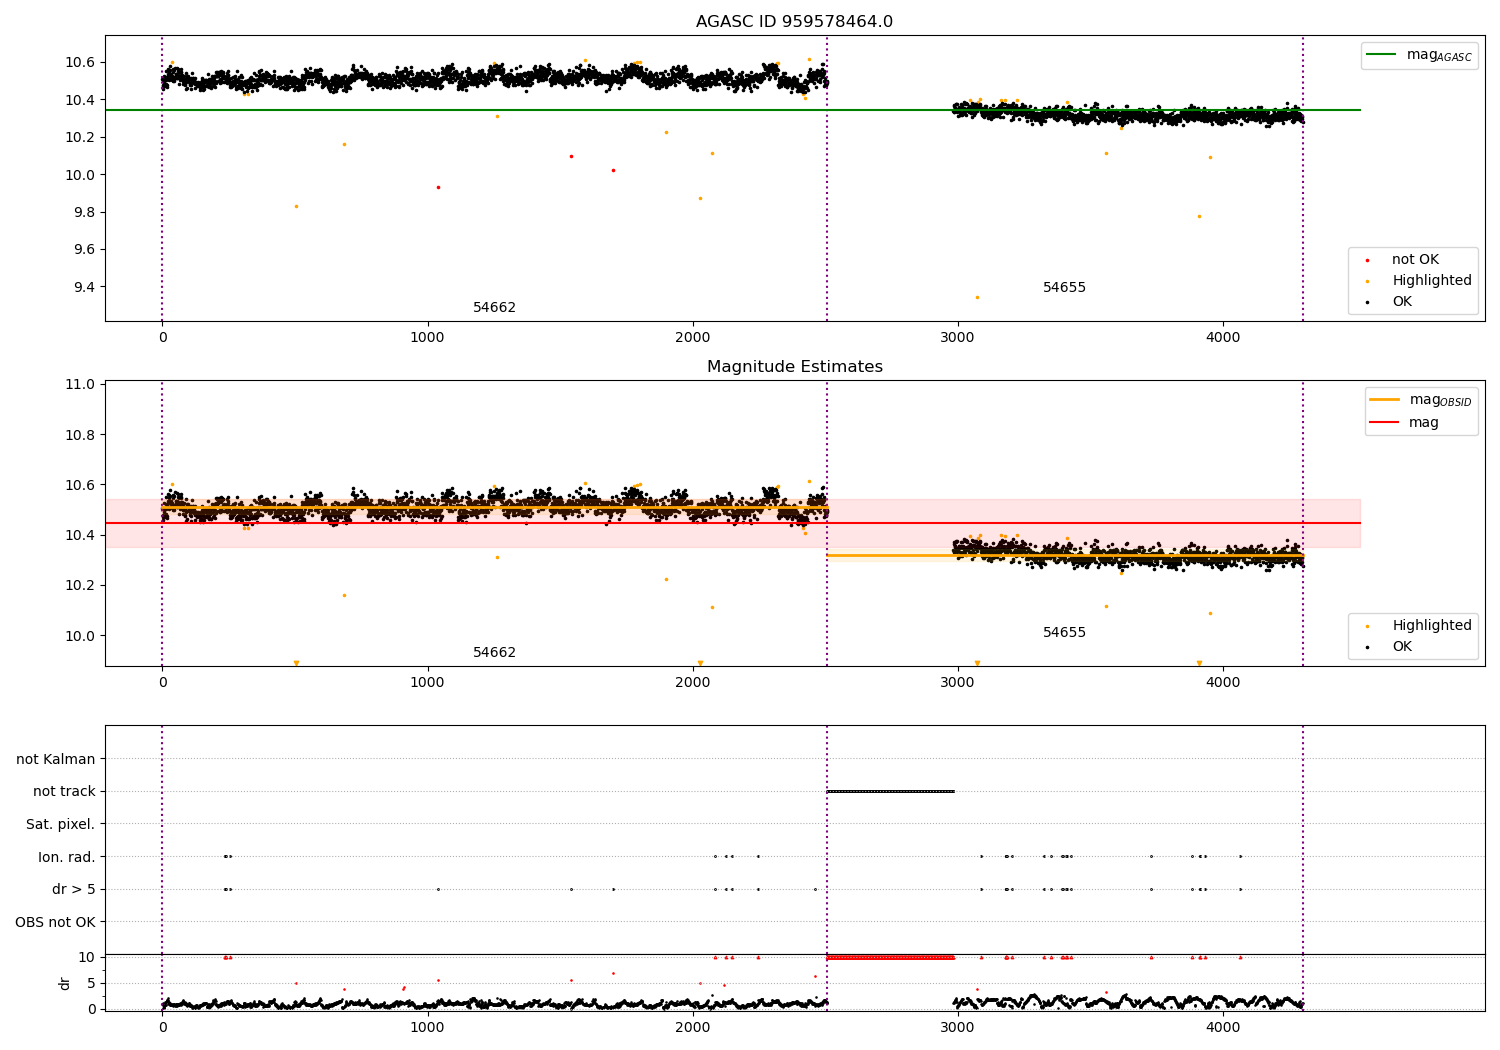Click the 'dr' axis label of bottom strip
Image resolution: width=1500 pixels, height=1050 pixels.
65,983
